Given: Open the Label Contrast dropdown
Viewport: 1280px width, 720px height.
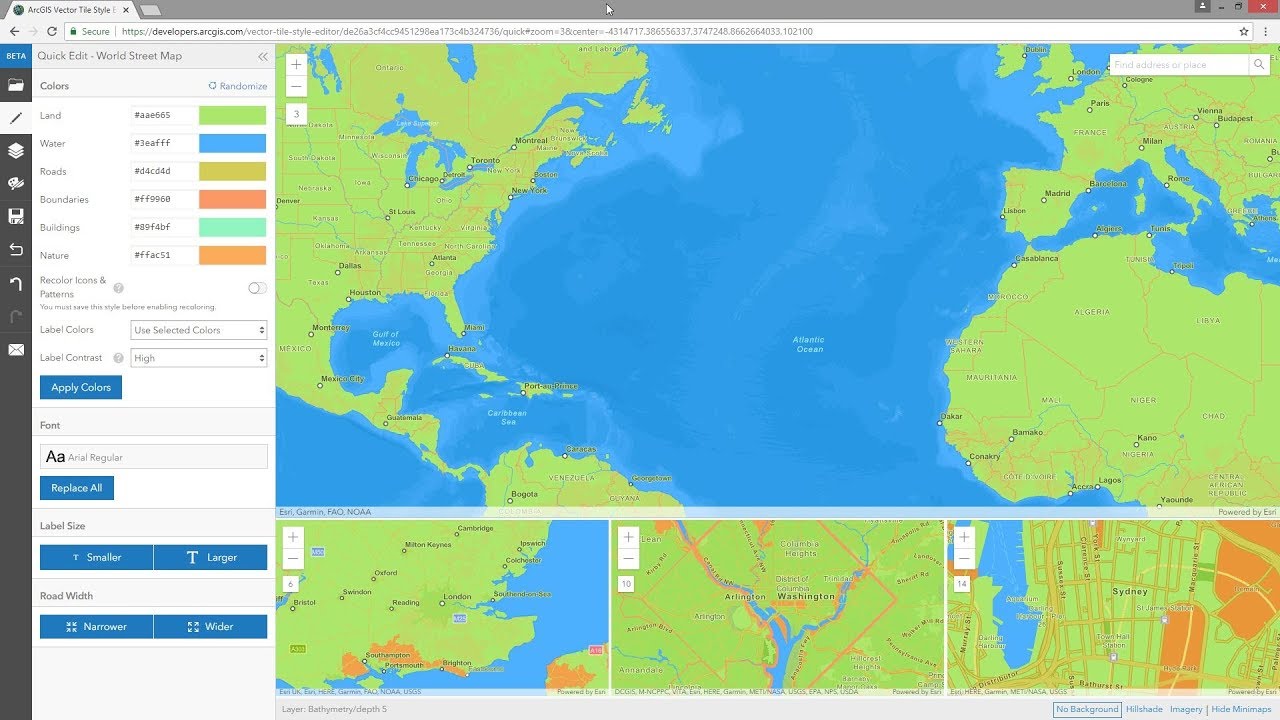Looking at the screenshot, I should [199, 358].
